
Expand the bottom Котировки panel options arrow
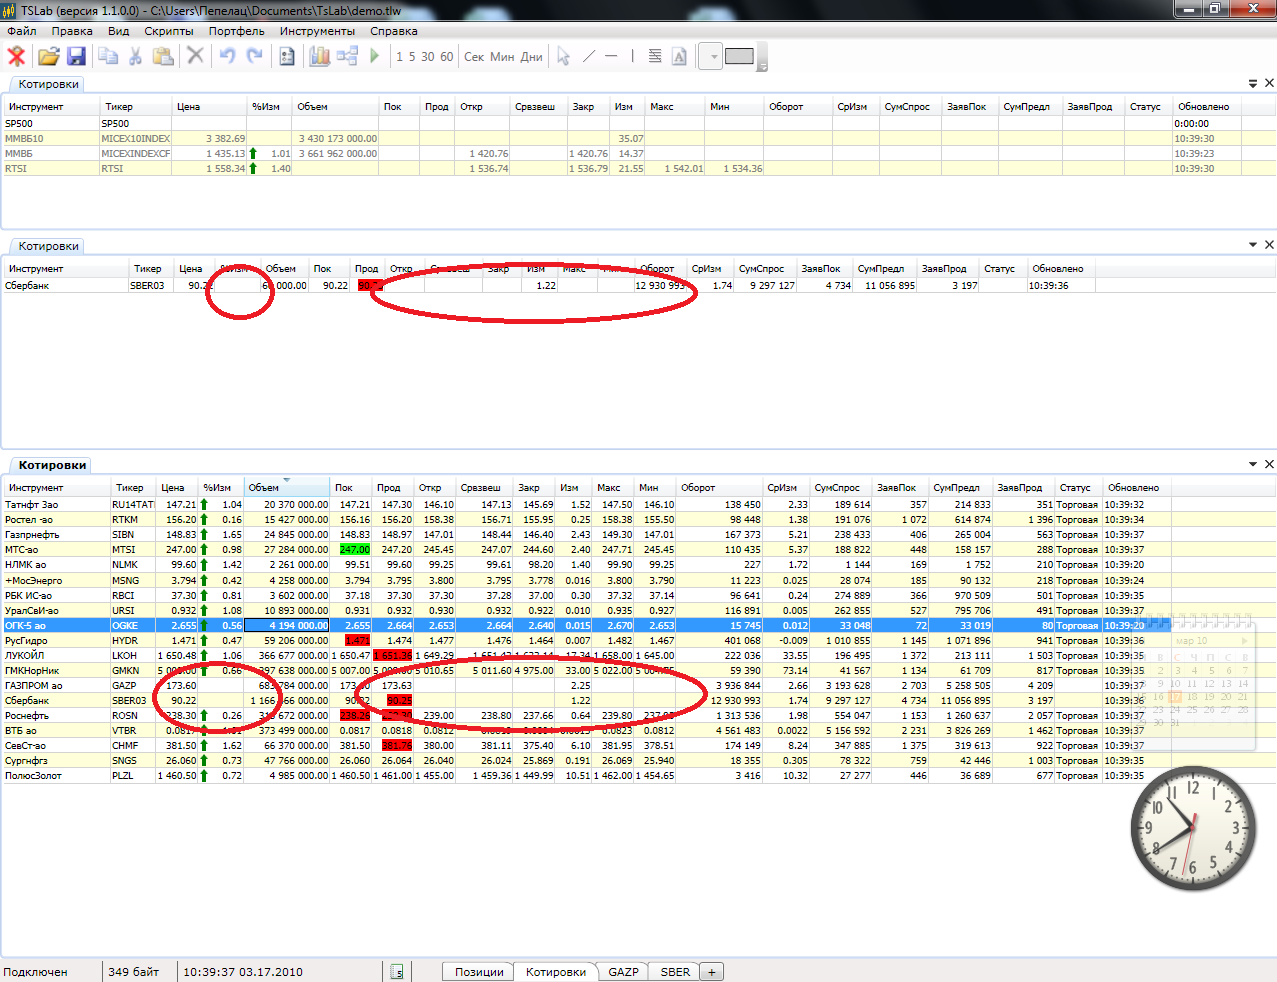pos(1252,464)
